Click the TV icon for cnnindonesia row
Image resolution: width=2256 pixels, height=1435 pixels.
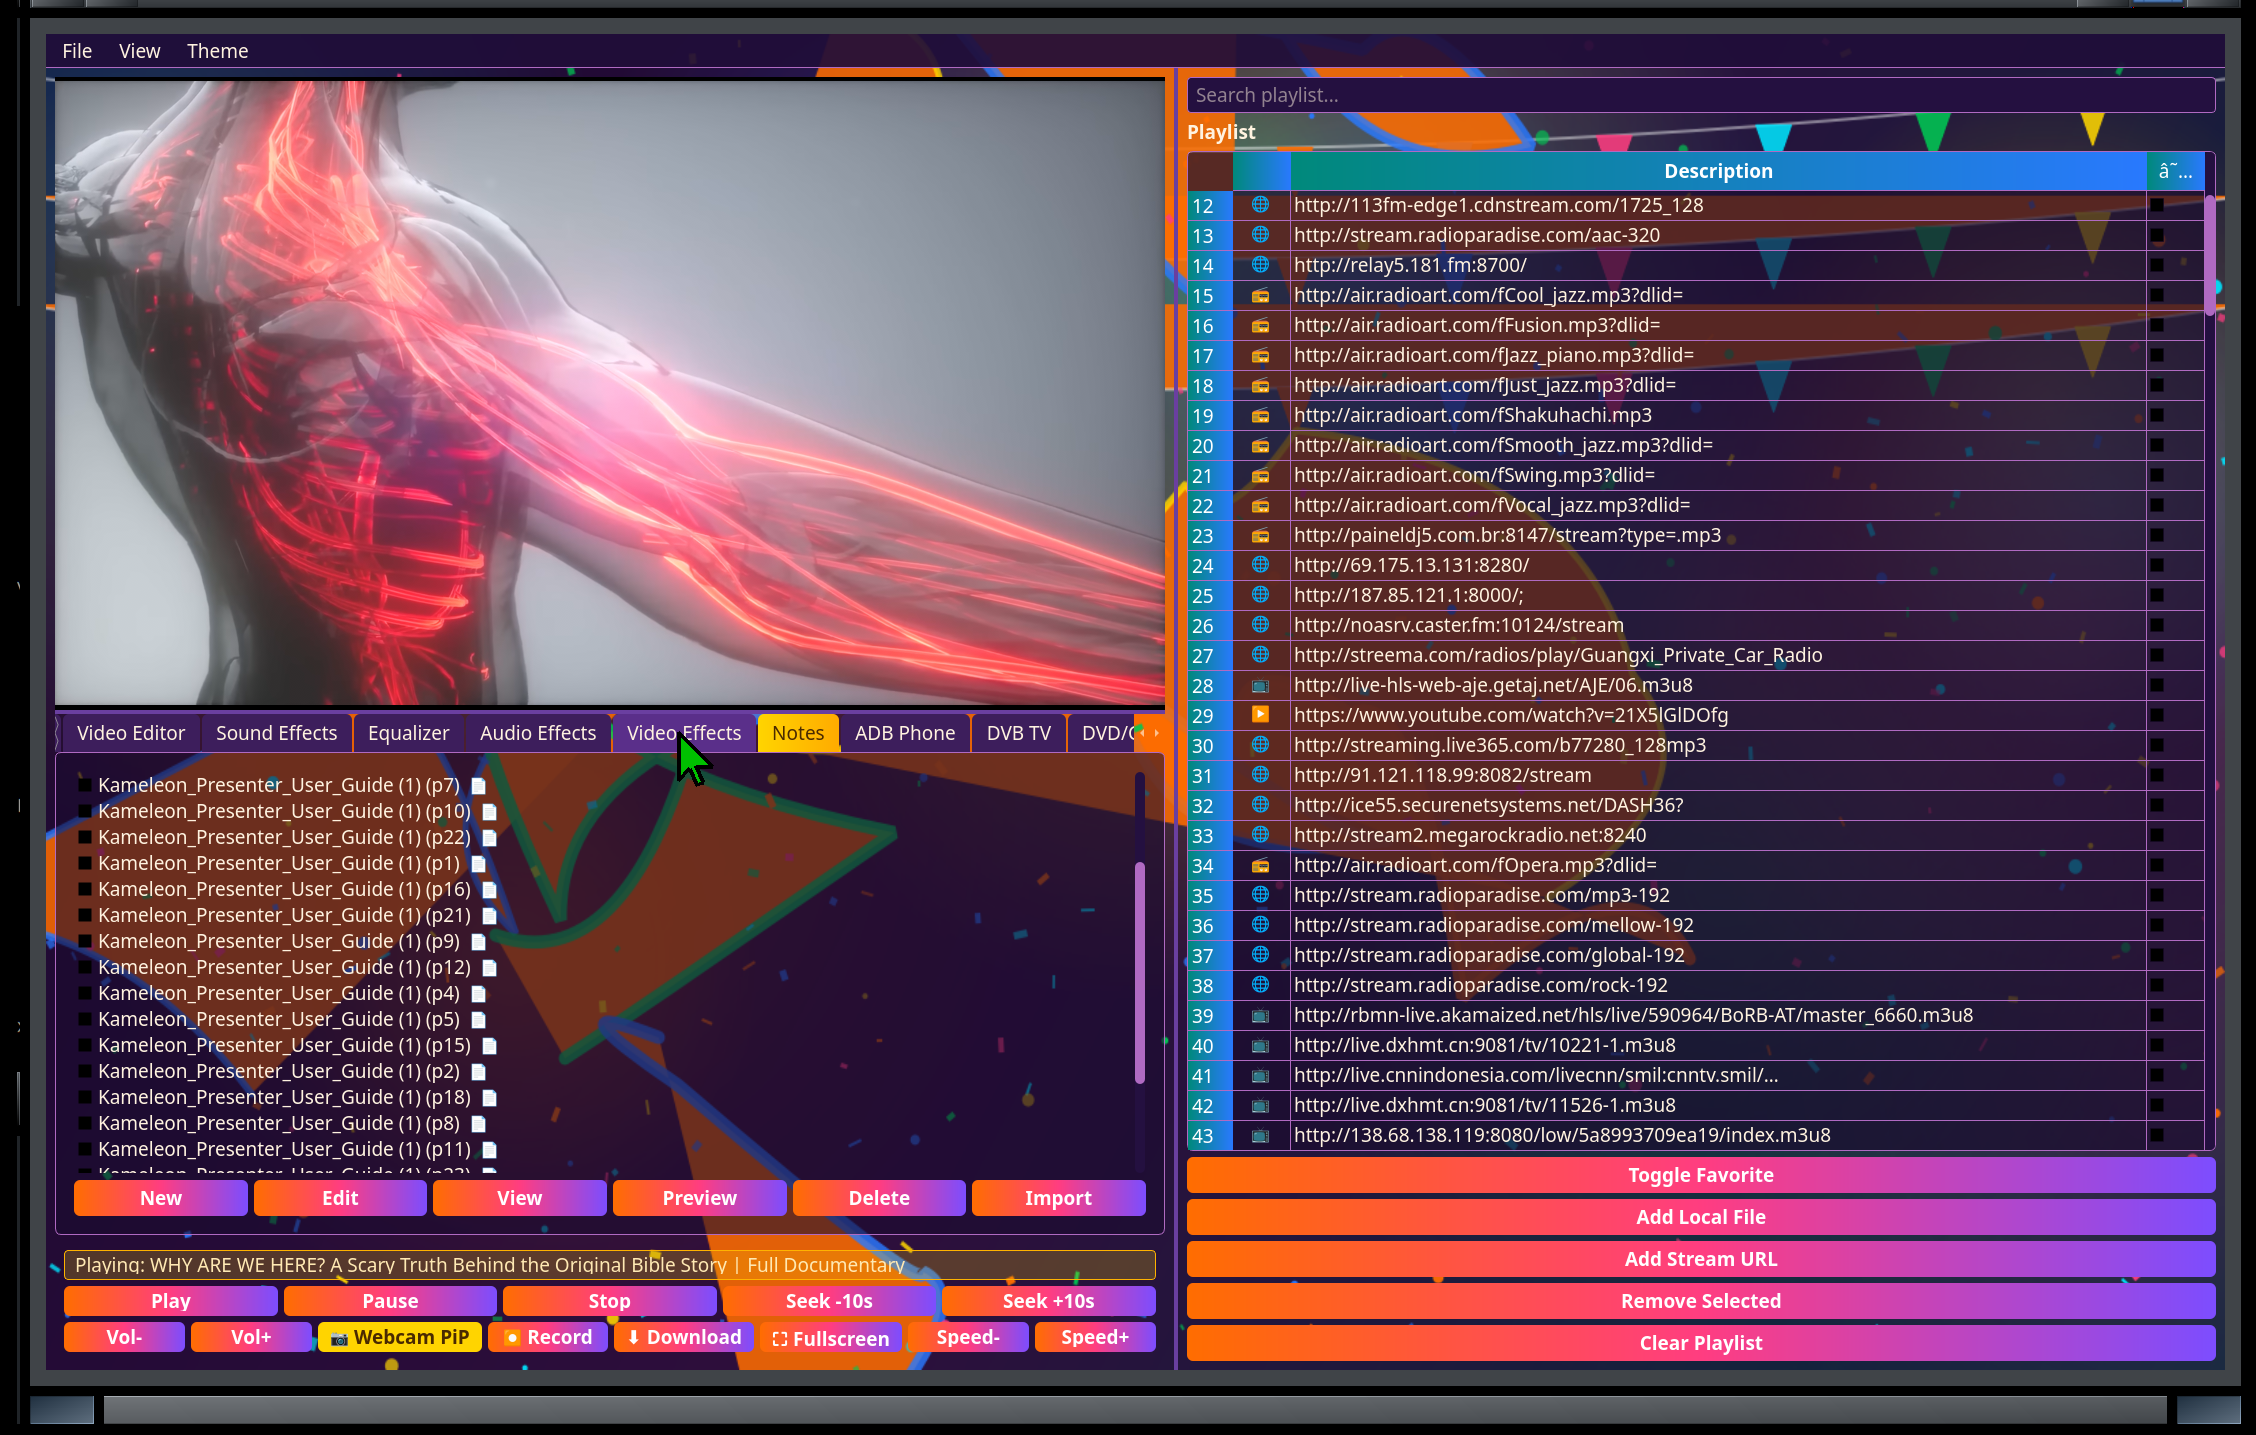[x=1260, y=1075]
